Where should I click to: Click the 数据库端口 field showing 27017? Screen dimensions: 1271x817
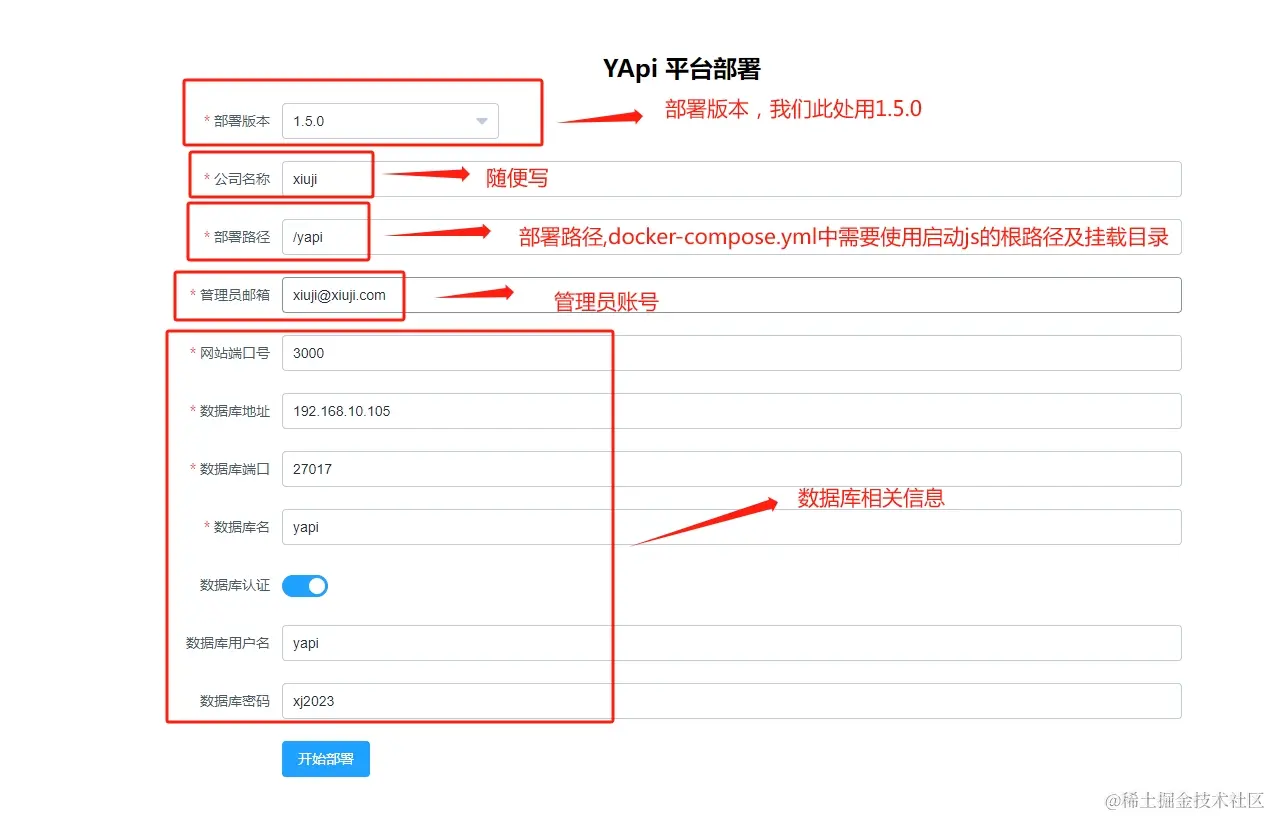[731, 469]
